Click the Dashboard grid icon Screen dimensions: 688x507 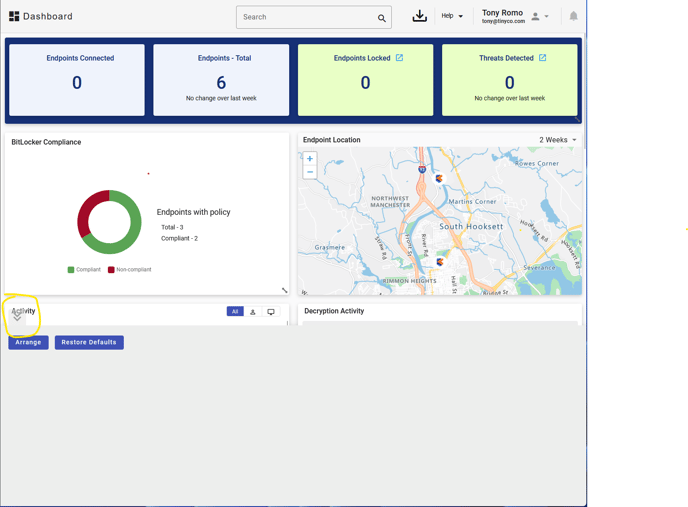click(x=14, y=17)
